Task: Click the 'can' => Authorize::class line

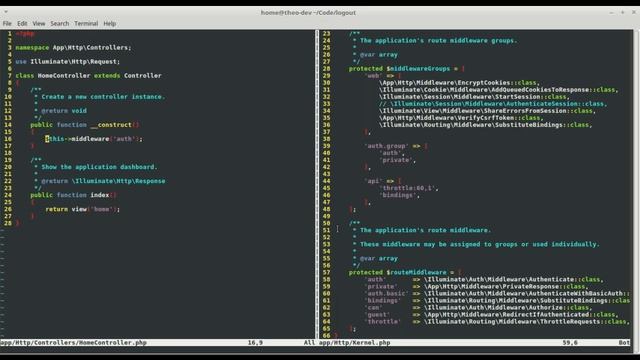Action: 478,307
